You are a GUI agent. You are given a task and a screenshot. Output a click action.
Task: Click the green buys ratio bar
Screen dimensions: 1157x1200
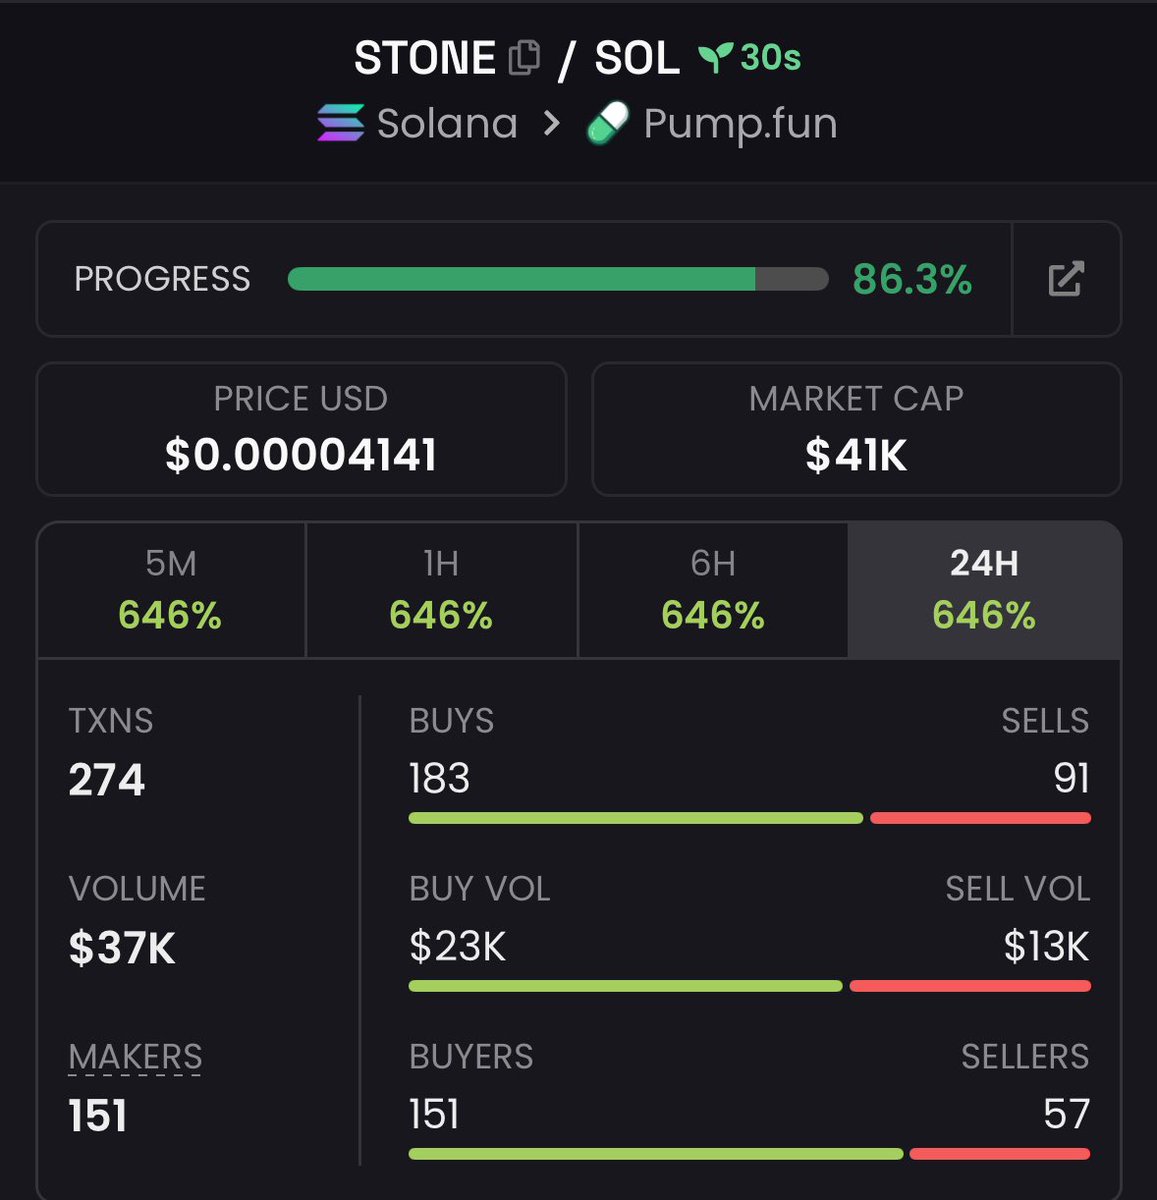click(x=635, y=818)
